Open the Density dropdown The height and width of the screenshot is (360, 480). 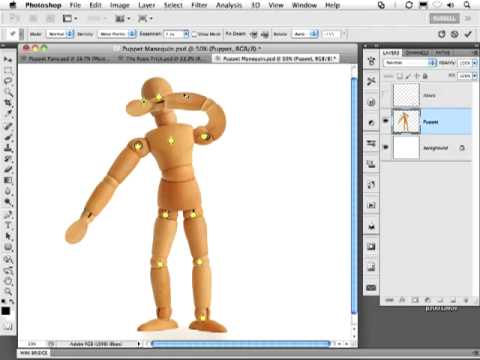(x=117, y=34)
